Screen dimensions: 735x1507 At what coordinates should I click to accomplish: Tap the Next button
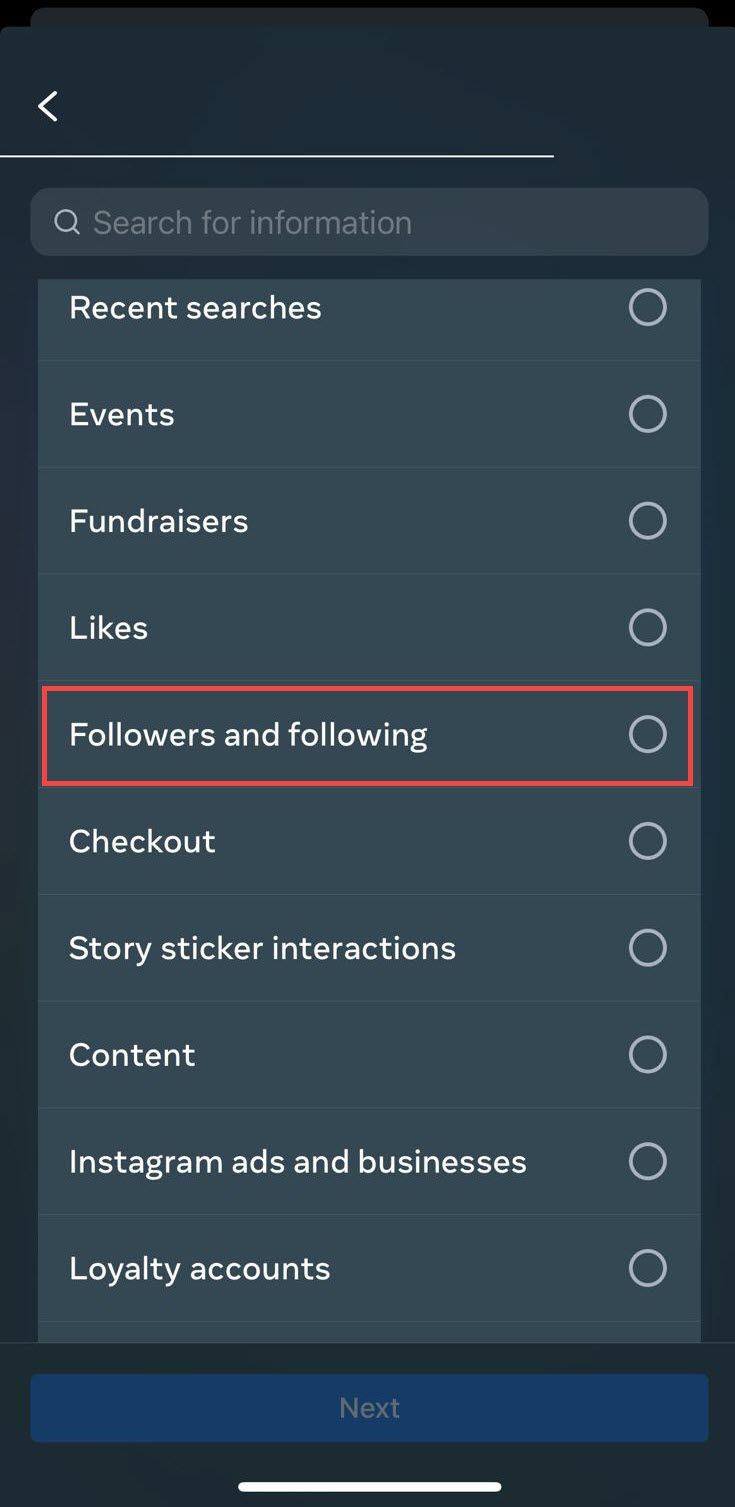[x=368, y=1407]
